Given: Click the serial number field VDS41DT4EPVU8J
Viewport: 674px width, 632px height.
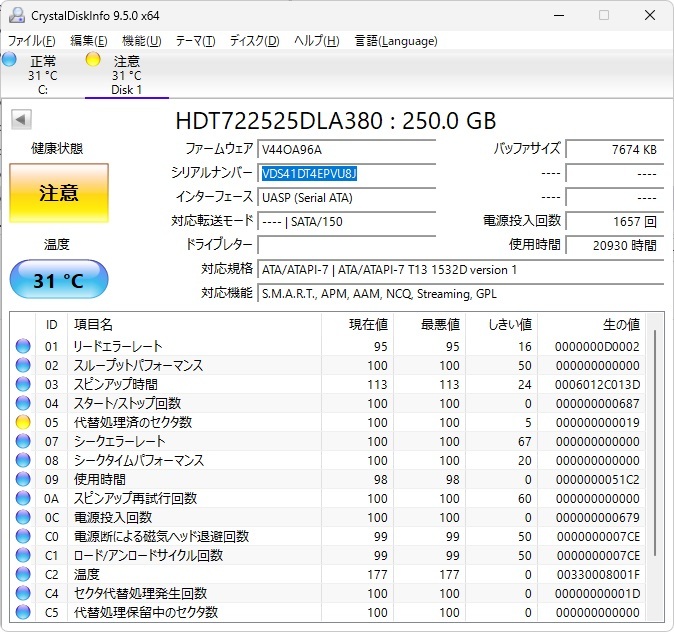Looking at the screenshot, I should 346,174.
